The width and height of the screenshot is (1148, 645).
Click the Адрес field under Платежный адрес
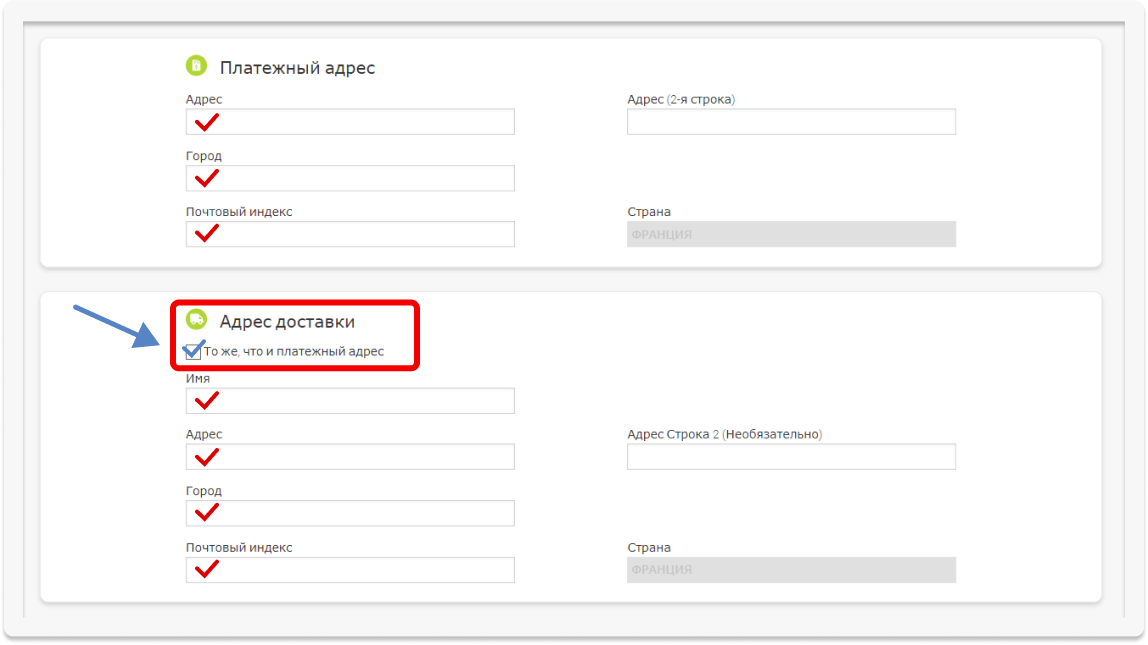pyautogui.click(x=350, y=122)
